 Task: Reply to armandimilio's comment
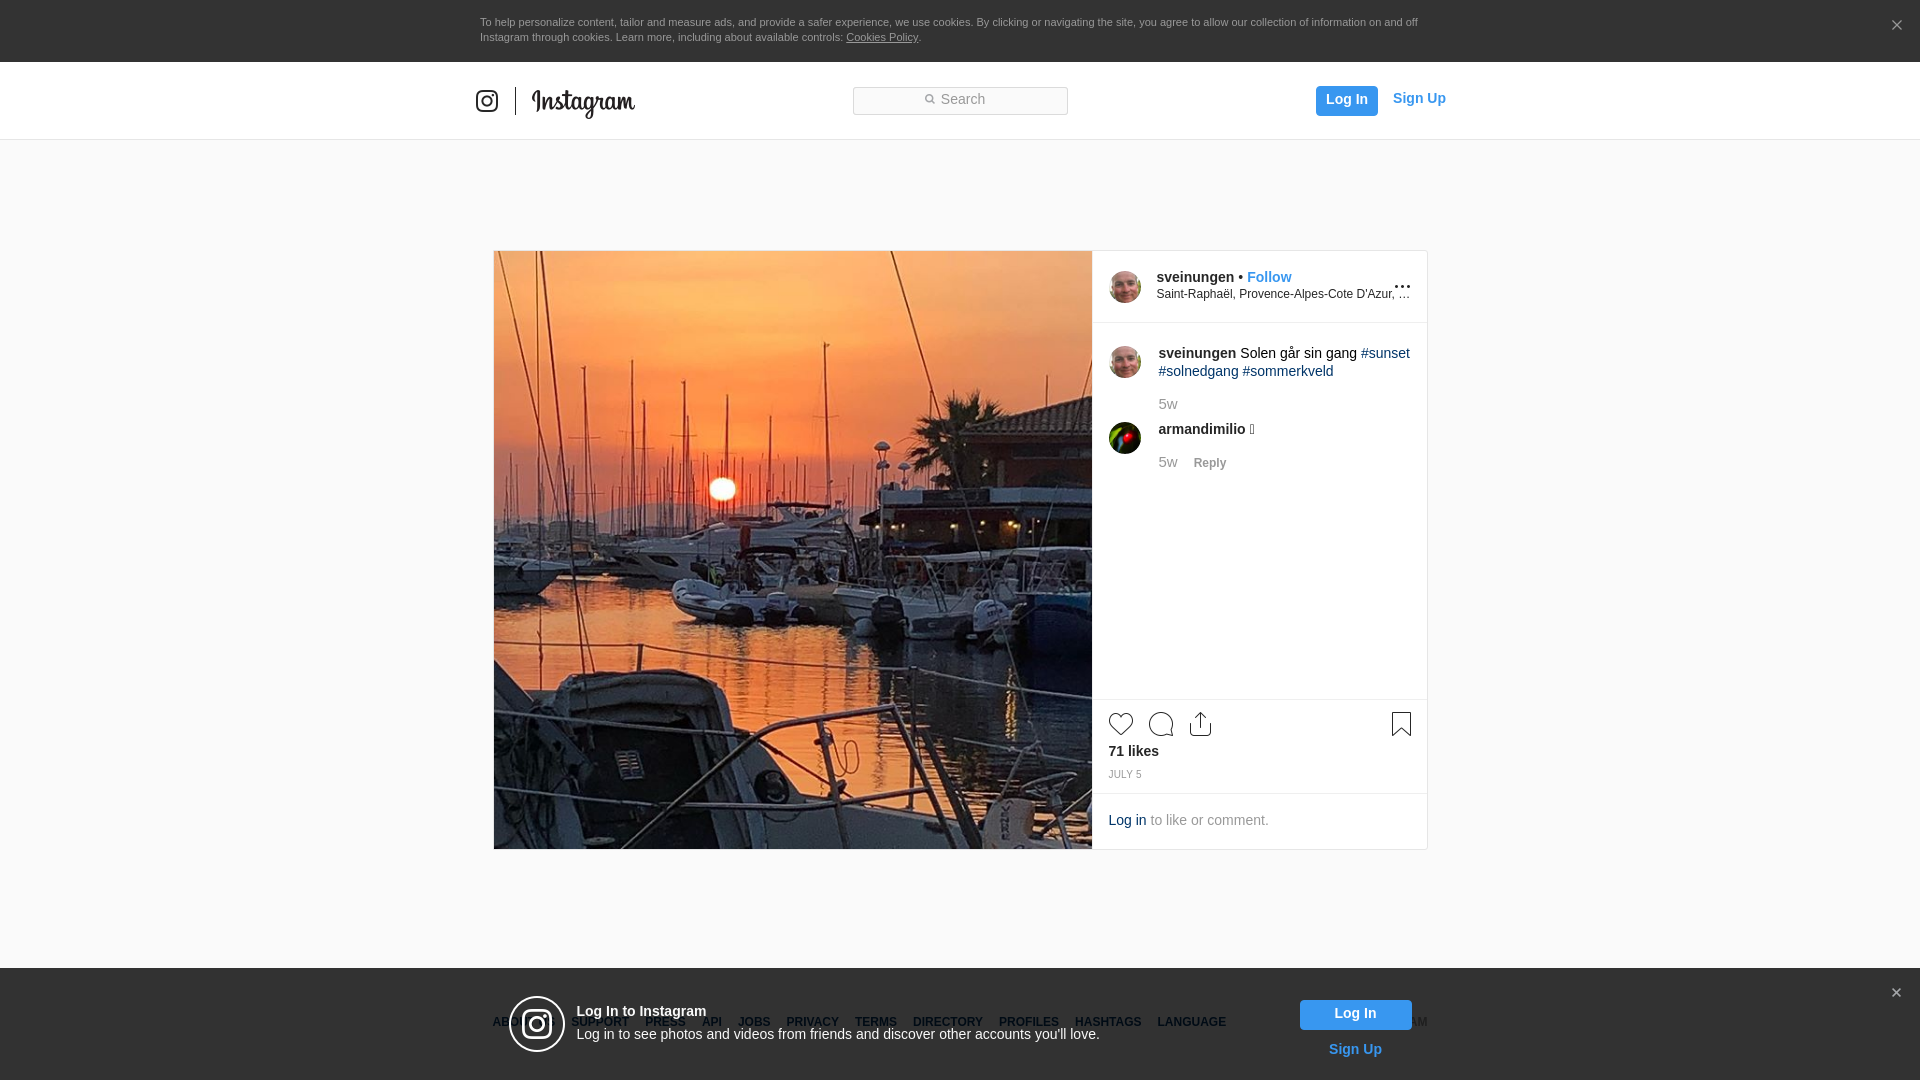pyautogui.click(x=1209, y=463)
